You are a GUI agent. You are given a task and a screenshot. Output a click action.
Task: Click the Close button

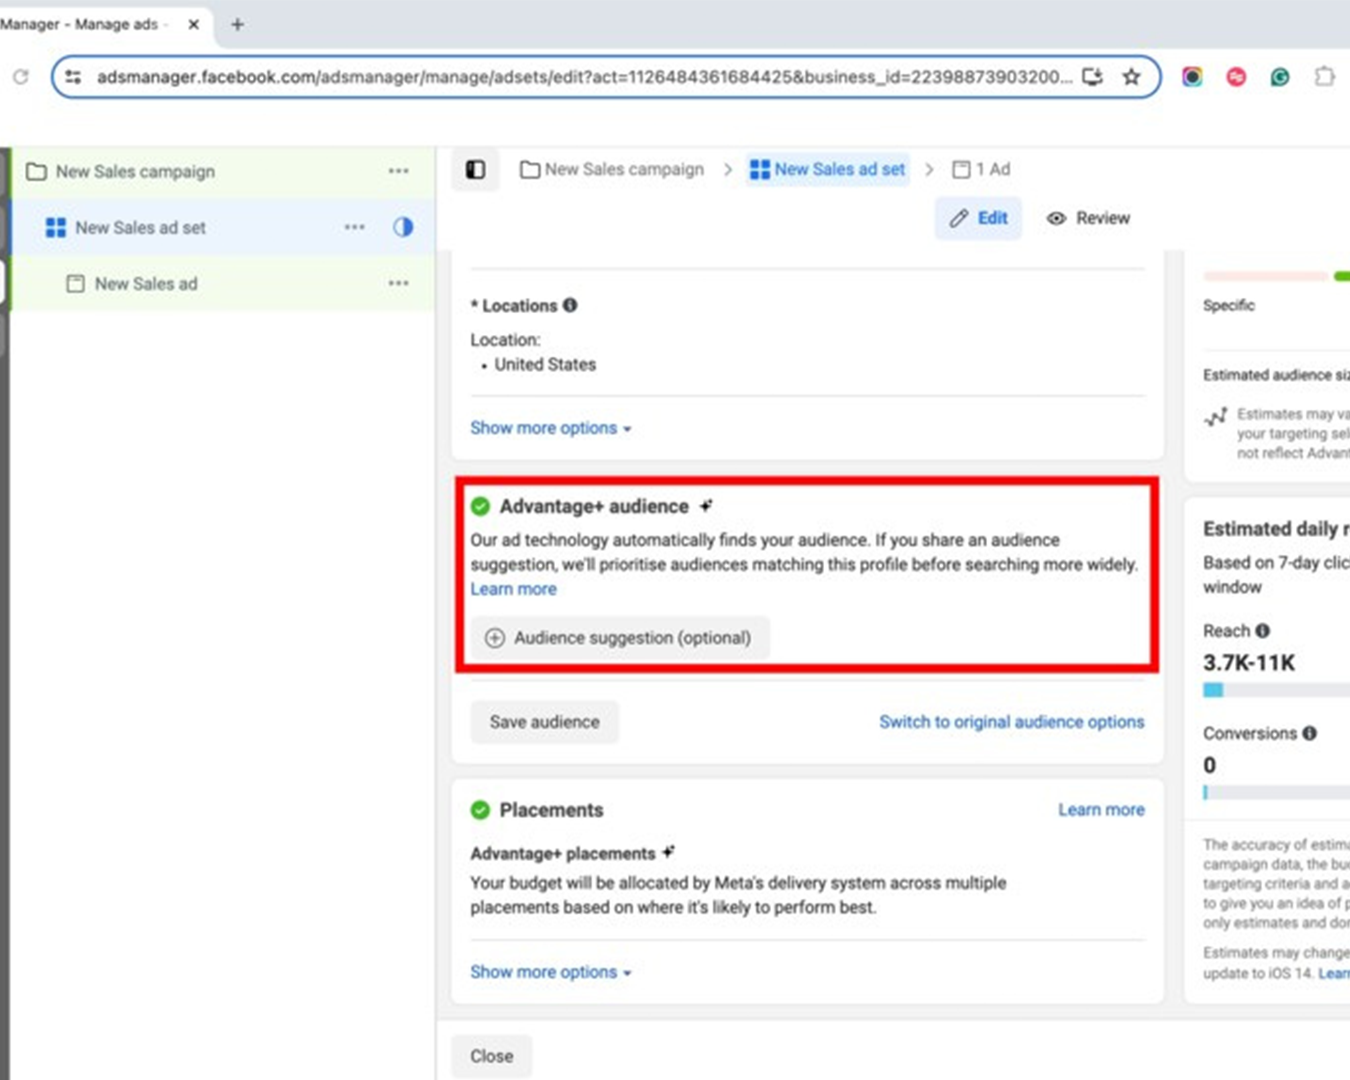pos(491,1056)
